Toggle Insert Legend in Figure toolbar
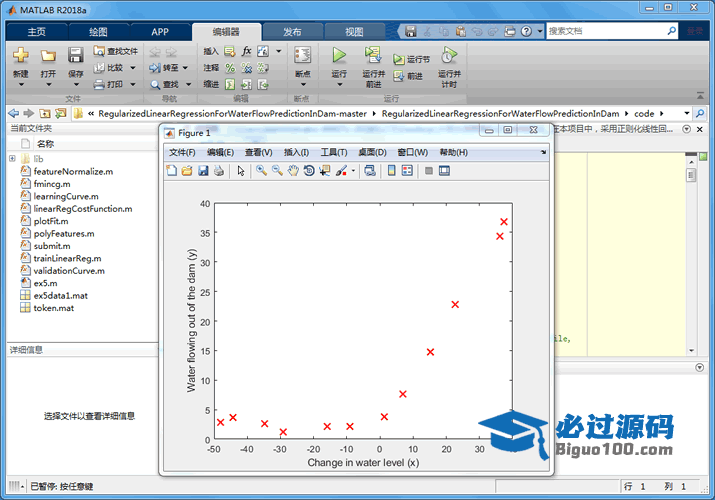The image size is (715, 500). click(407, 171)
